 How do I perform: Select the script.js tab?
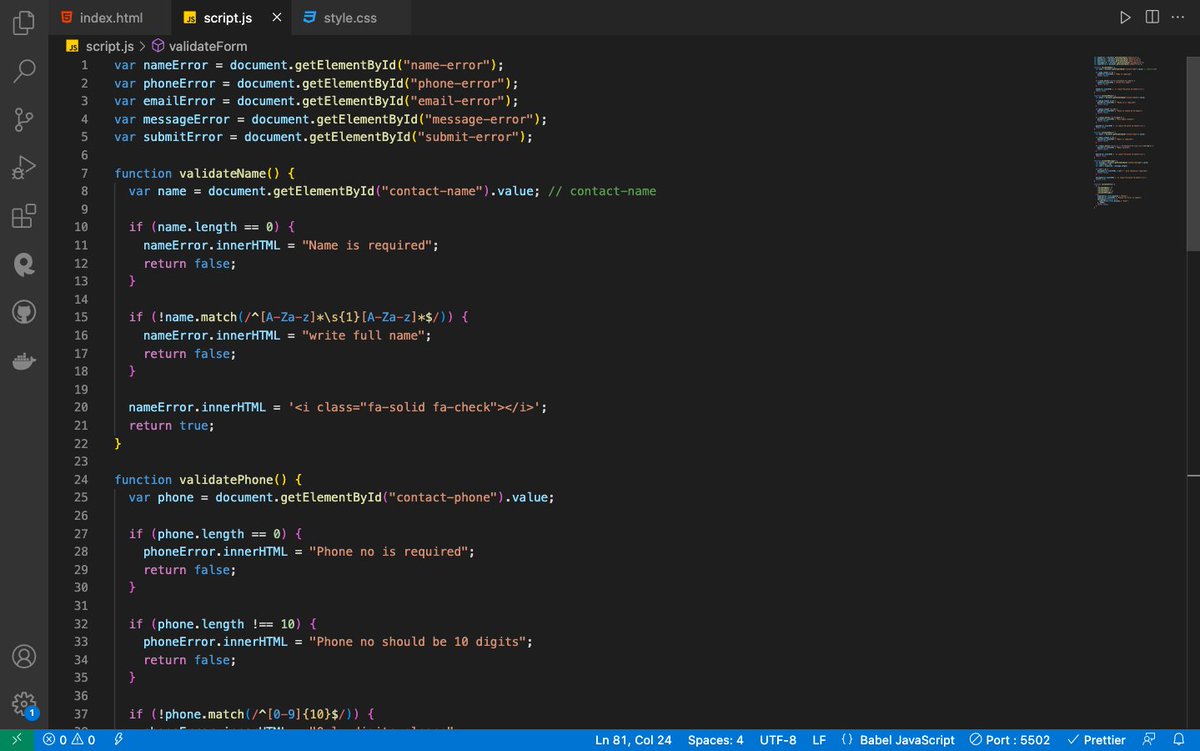click(x=229, y=18)
